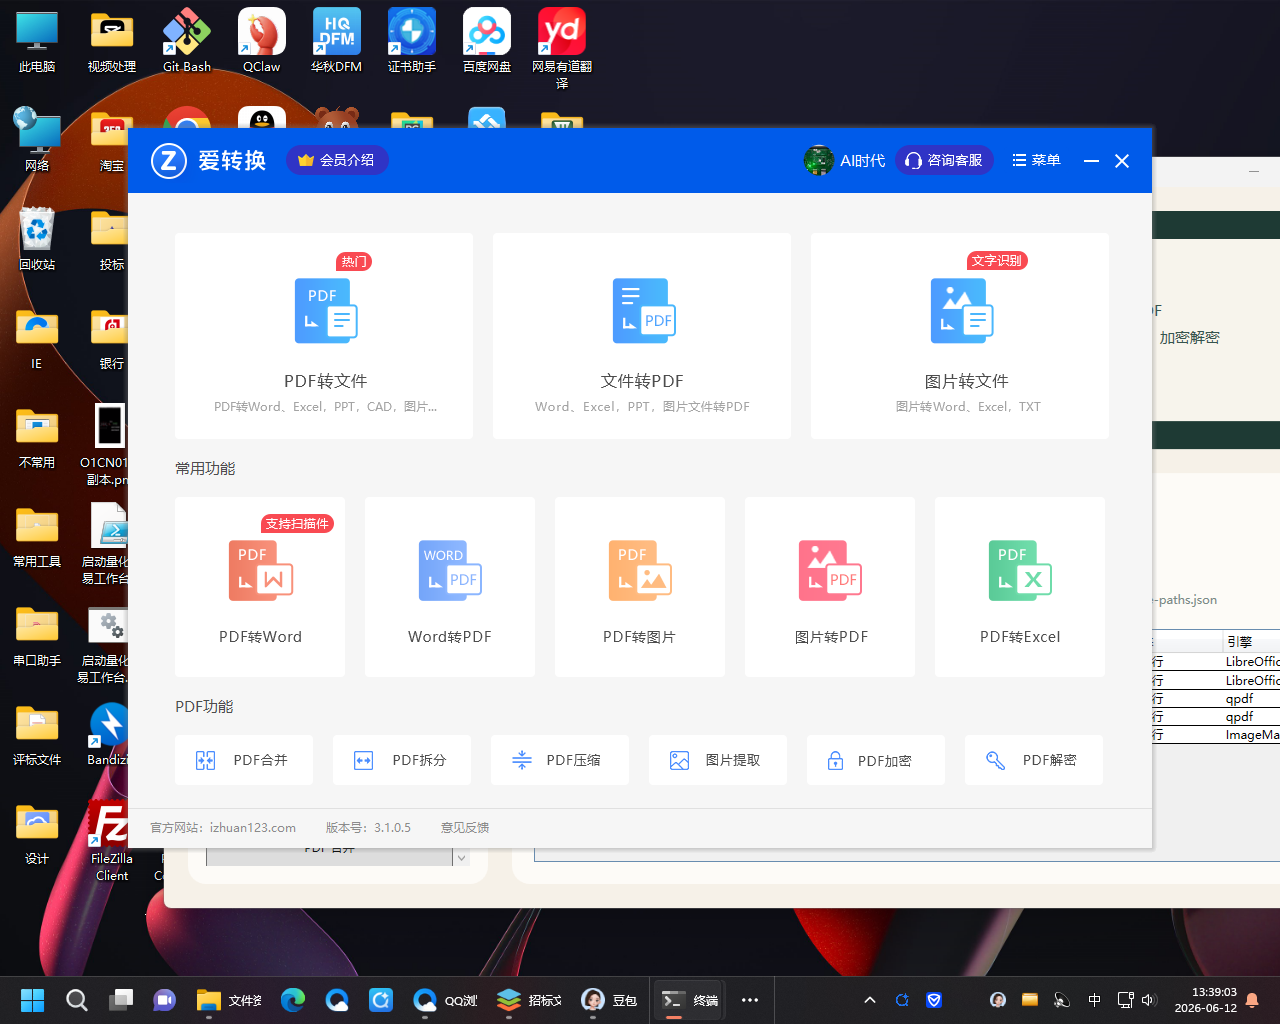
Task: Select the 视频处理 desktop folder
Action: point(112,42)
